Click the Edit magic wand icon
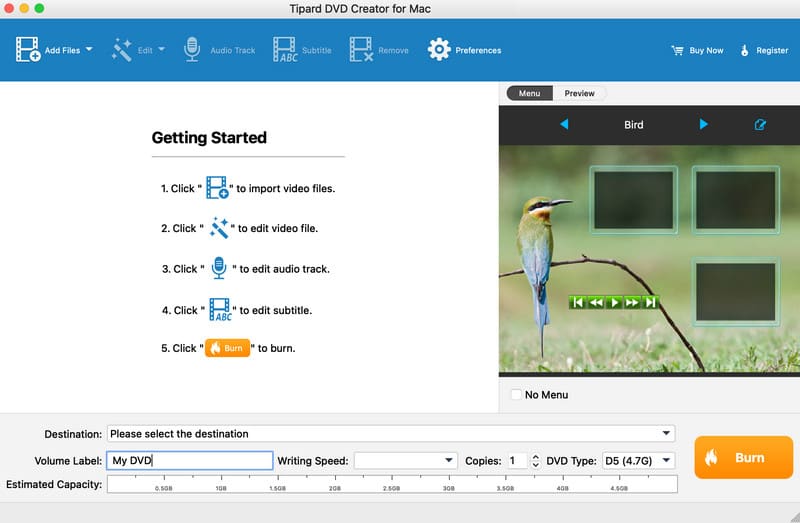The image size is (800, 523). [121, 50]
